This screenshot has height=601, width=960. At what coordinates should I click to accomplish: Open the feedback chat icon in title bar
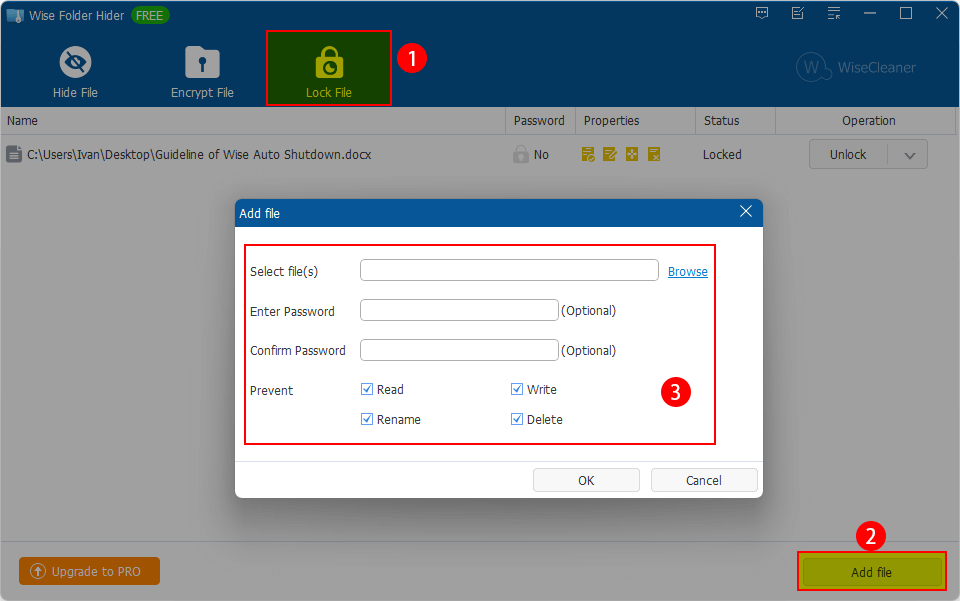click(762, 13)
